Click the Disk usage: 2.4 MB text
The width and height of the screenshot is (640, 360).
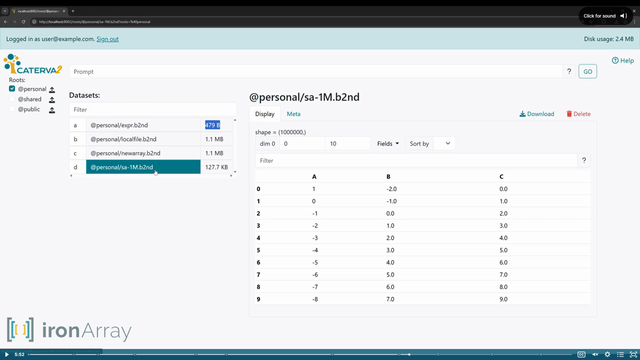(x=609, y=39)
